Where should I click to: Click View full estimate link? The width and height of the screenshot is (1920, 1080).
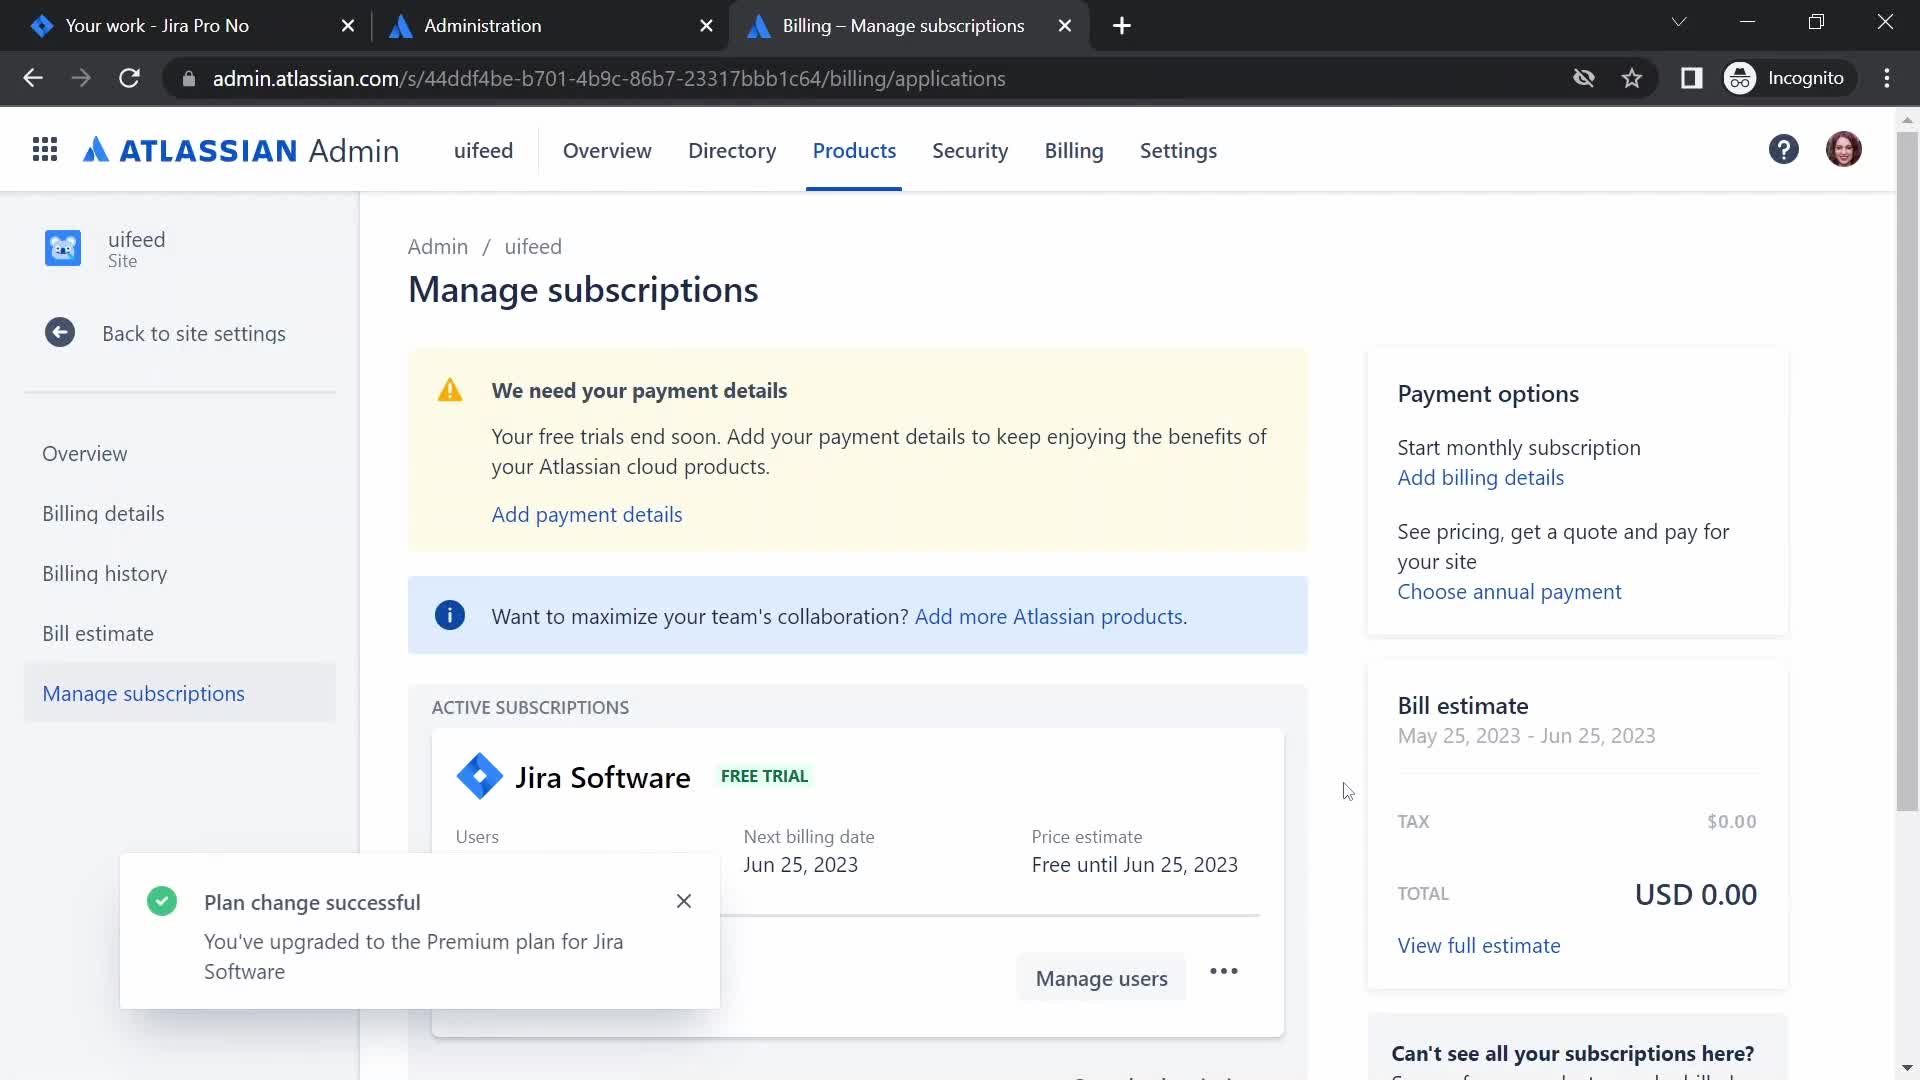[x=1478, y=945]
